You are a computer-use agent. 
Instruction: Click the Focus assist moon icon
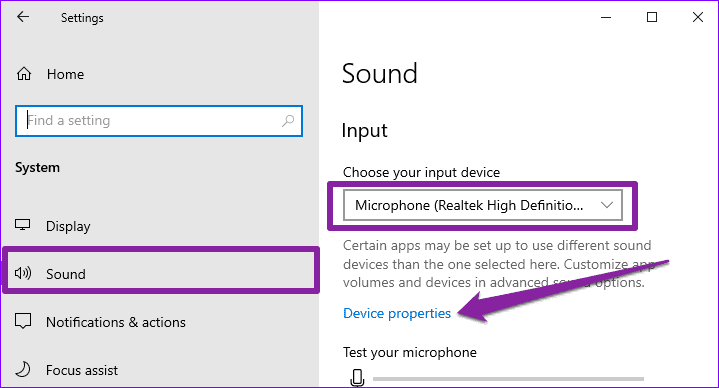click(22, 369)
